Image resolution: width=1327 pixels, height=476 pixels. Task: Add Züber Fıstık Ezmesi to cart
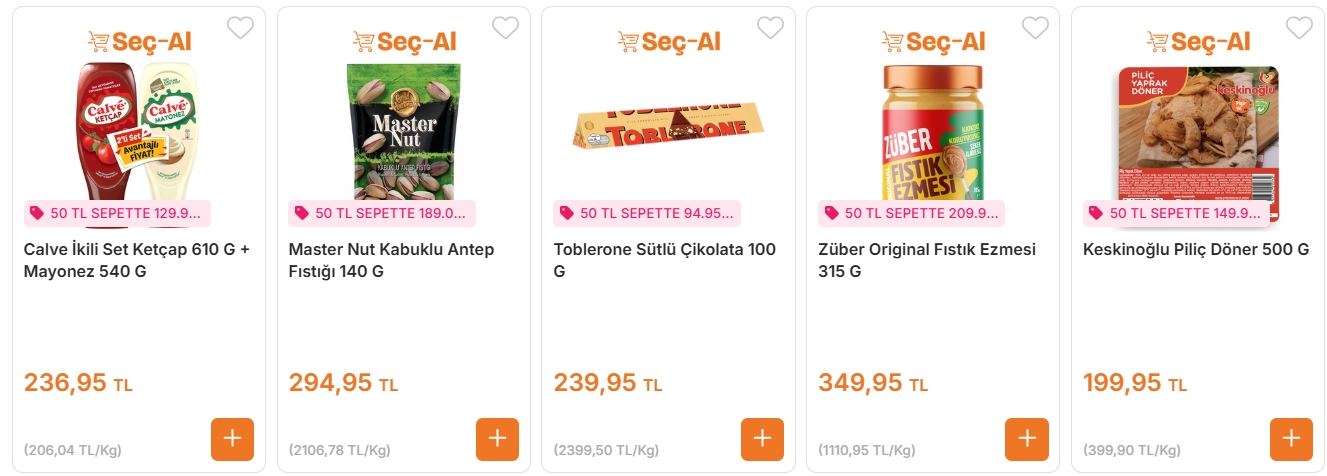click(1027, 439)
